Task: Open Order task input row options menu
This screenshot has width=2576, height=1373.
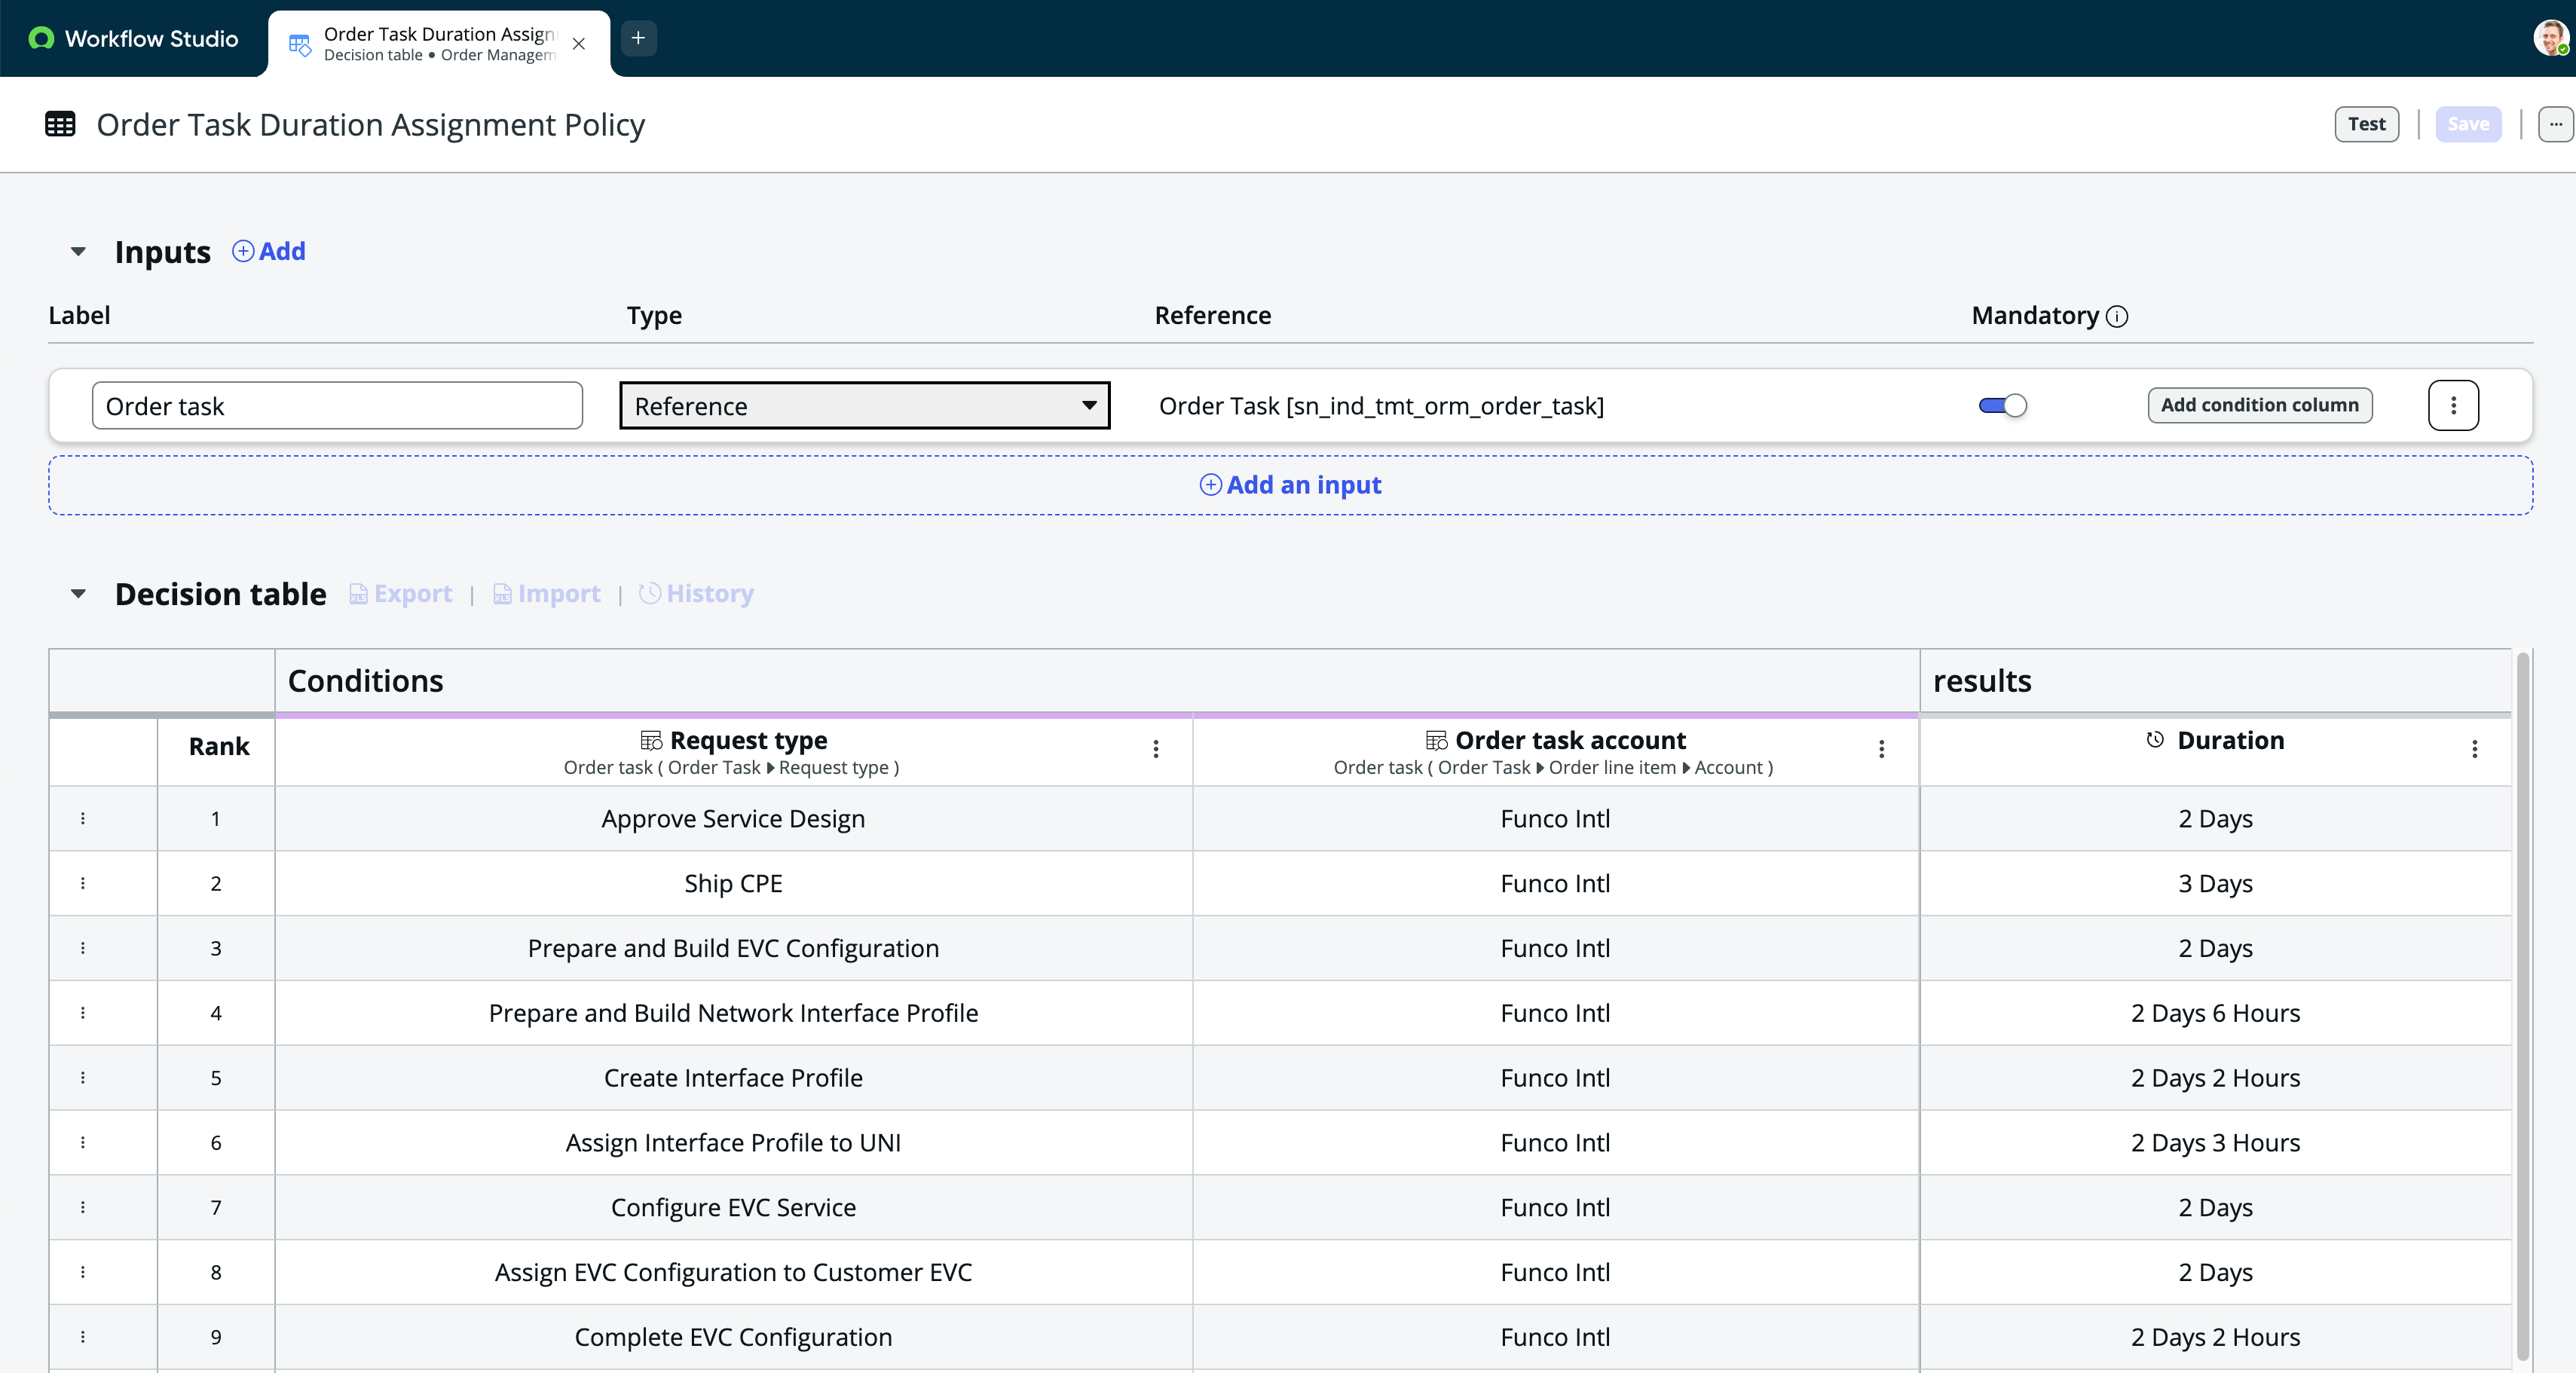Action: pos(2453,405)
